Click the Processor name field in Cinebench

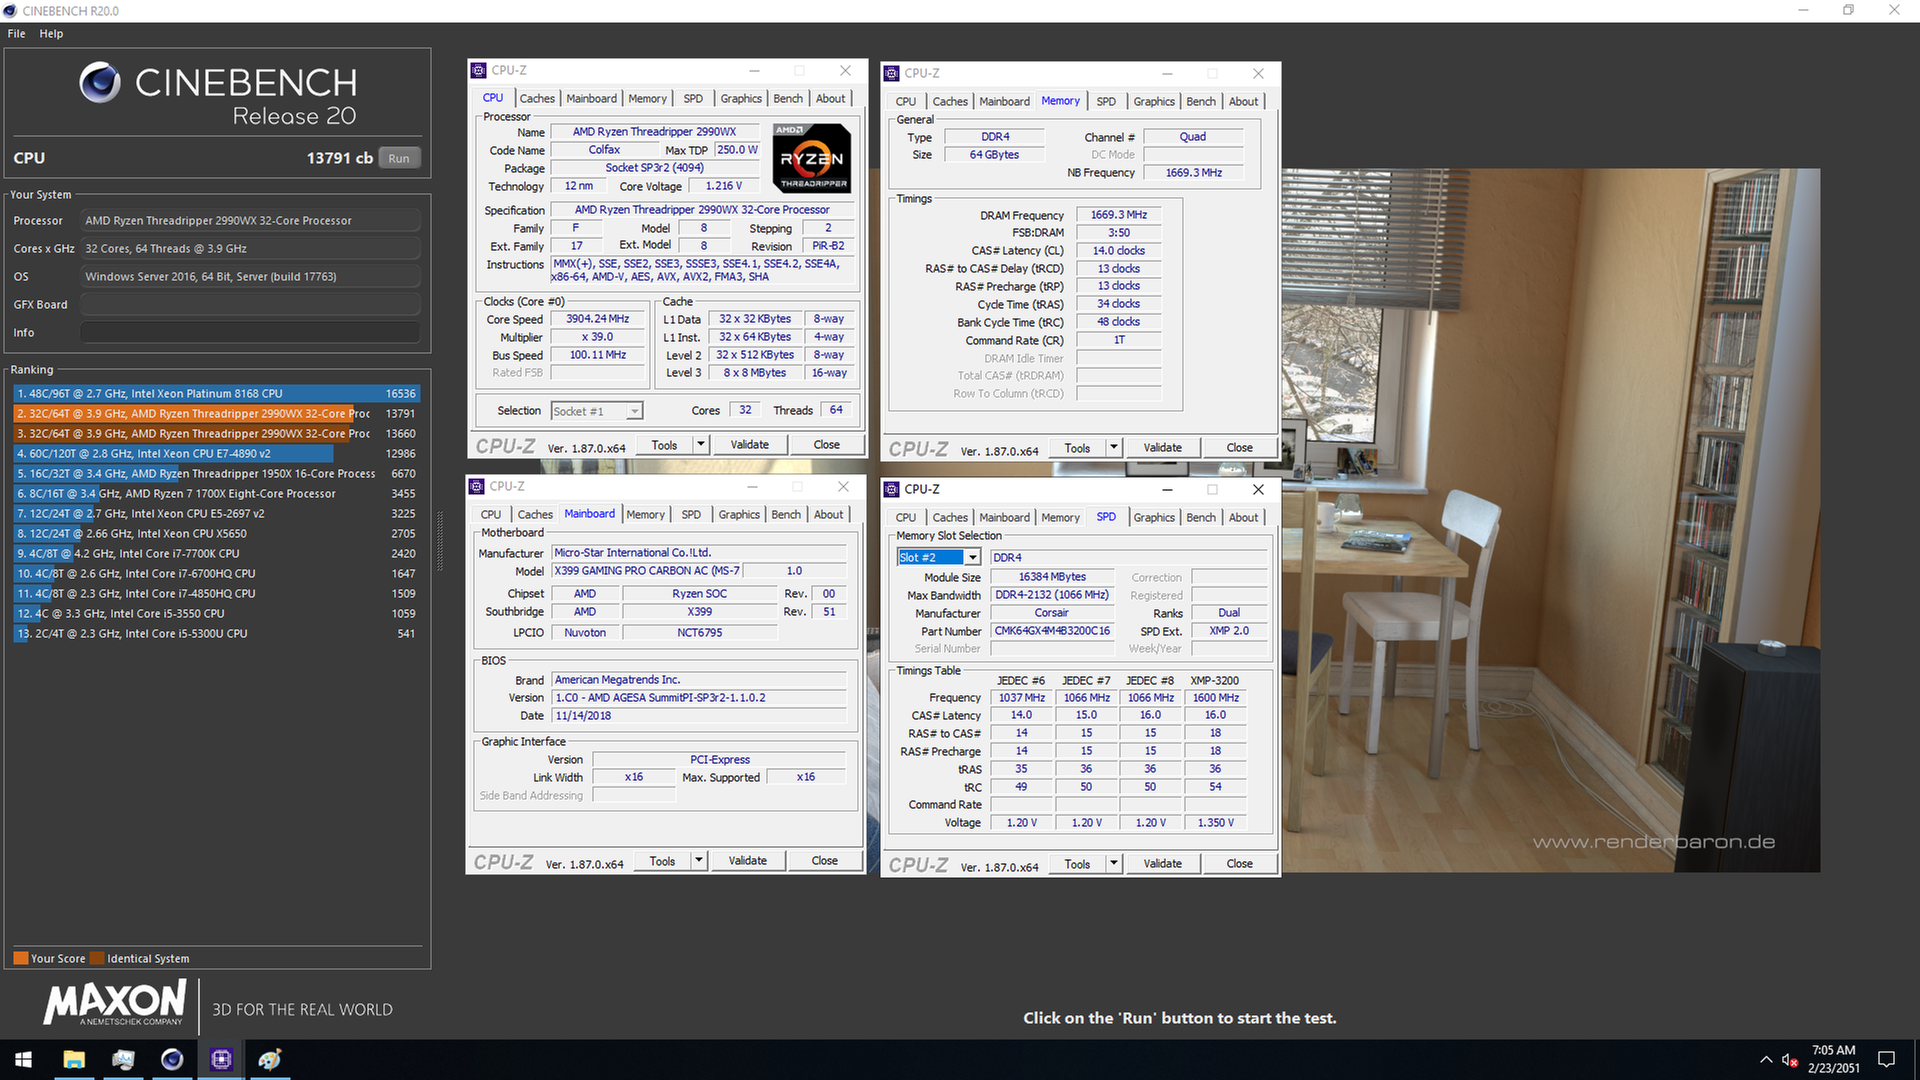click(x=250, y=221)
